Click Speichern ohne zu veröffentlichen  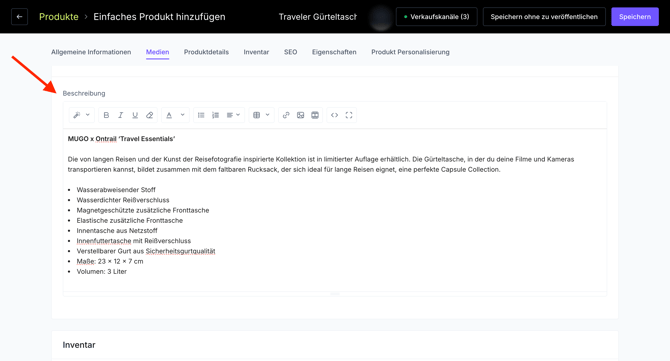click(x=544, y=17)
